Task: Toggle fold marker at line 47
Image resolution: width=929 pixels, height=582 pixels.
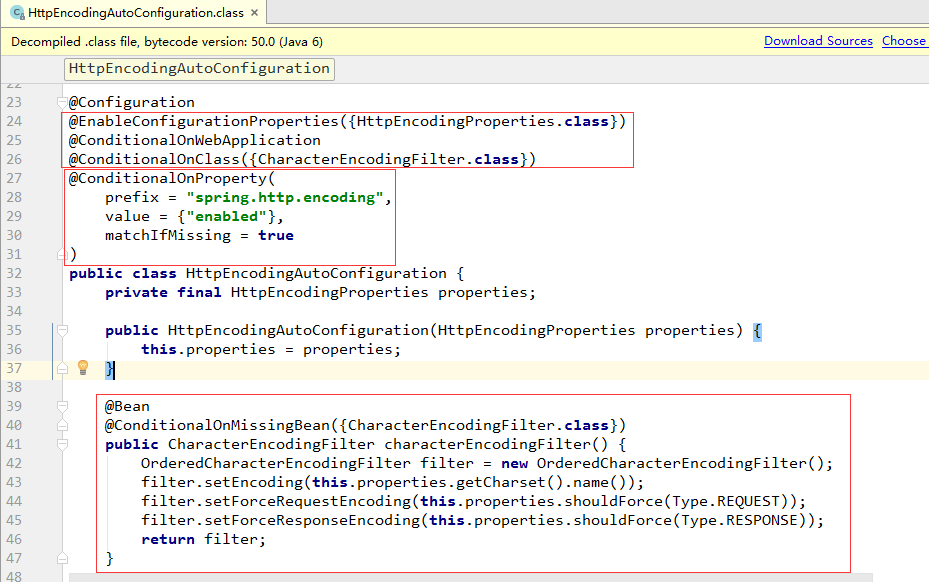Action: tap(62, 558)
